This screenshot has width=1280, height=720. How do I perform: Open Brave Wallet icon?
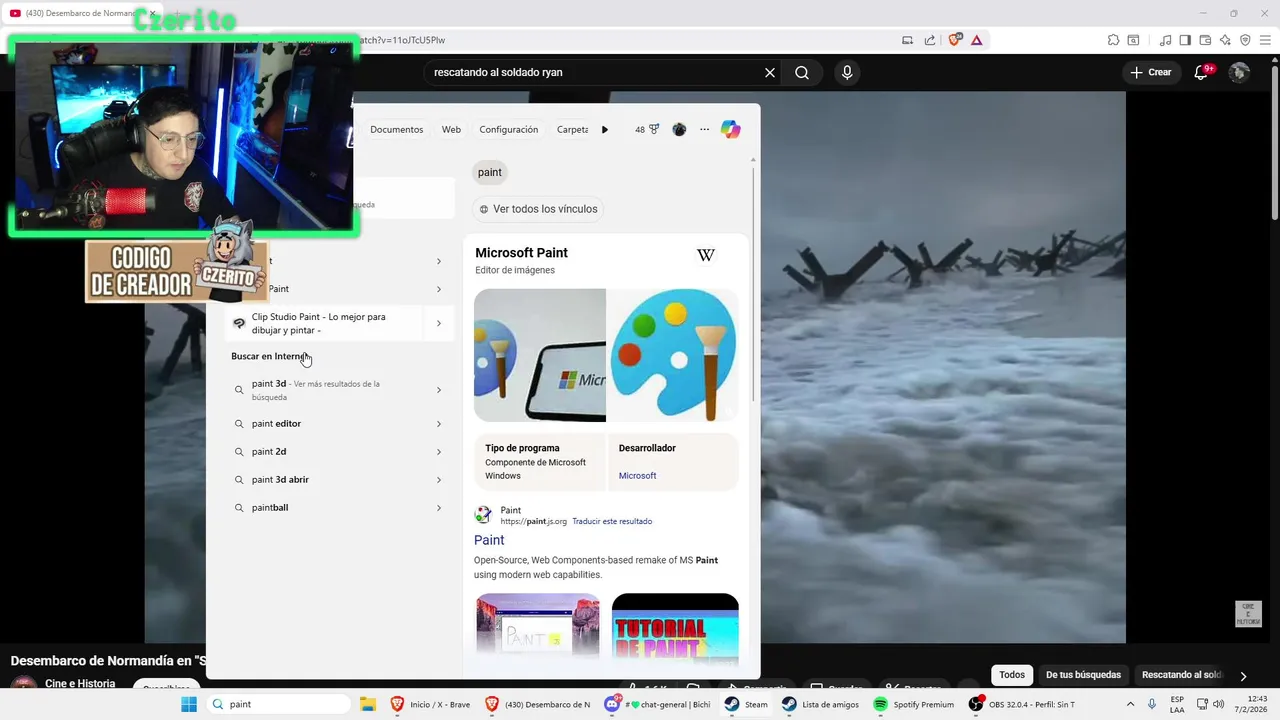click(x=1205, y=40)
